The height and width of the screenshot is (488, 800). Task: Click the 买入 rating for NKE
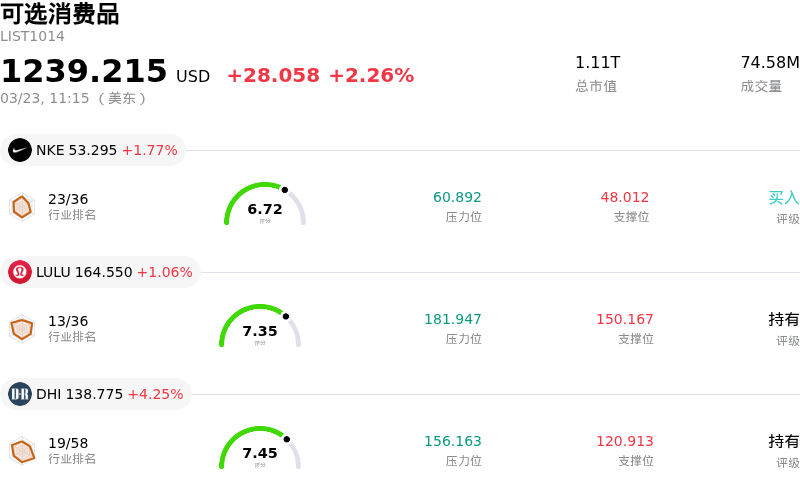click(784, 198)
